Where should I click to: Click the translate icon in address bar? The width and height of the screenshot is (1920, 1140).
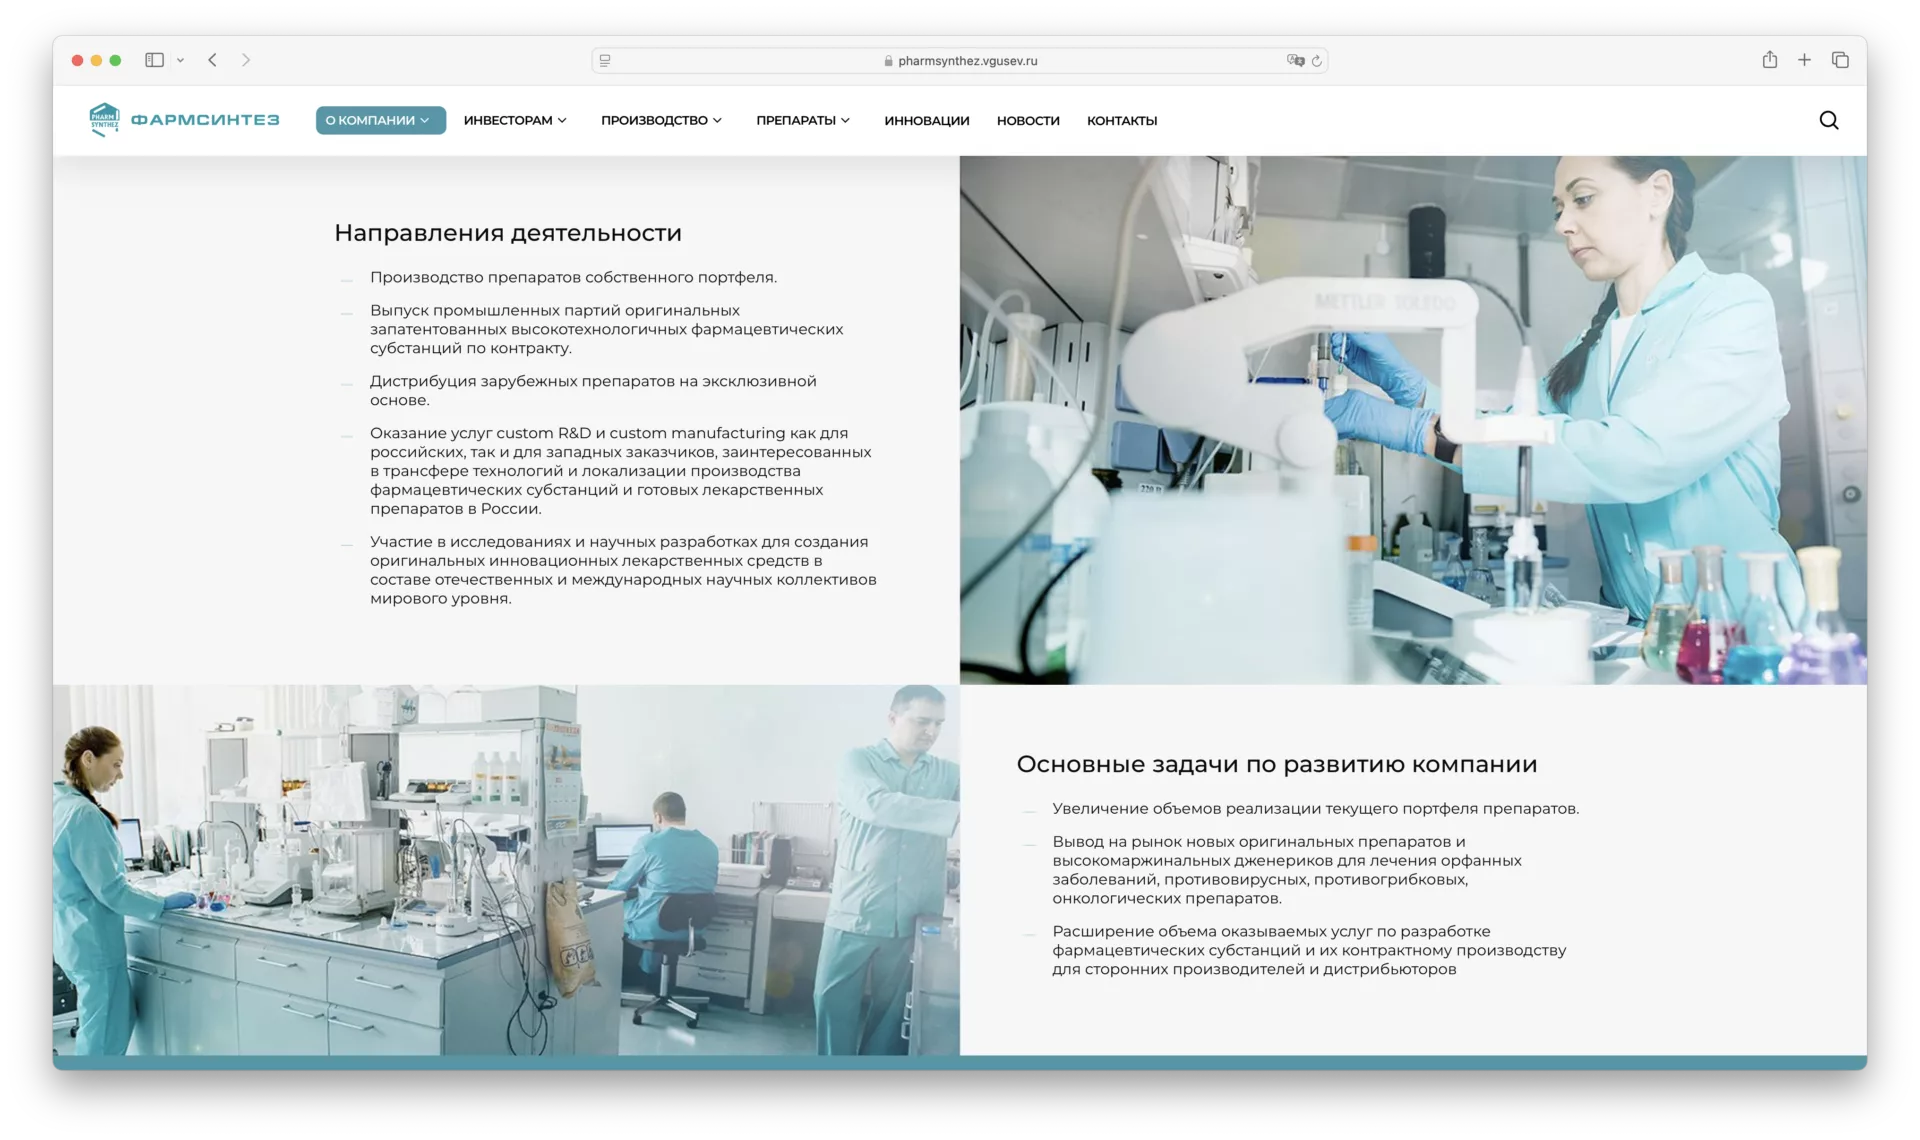[x=1295, y=60]
